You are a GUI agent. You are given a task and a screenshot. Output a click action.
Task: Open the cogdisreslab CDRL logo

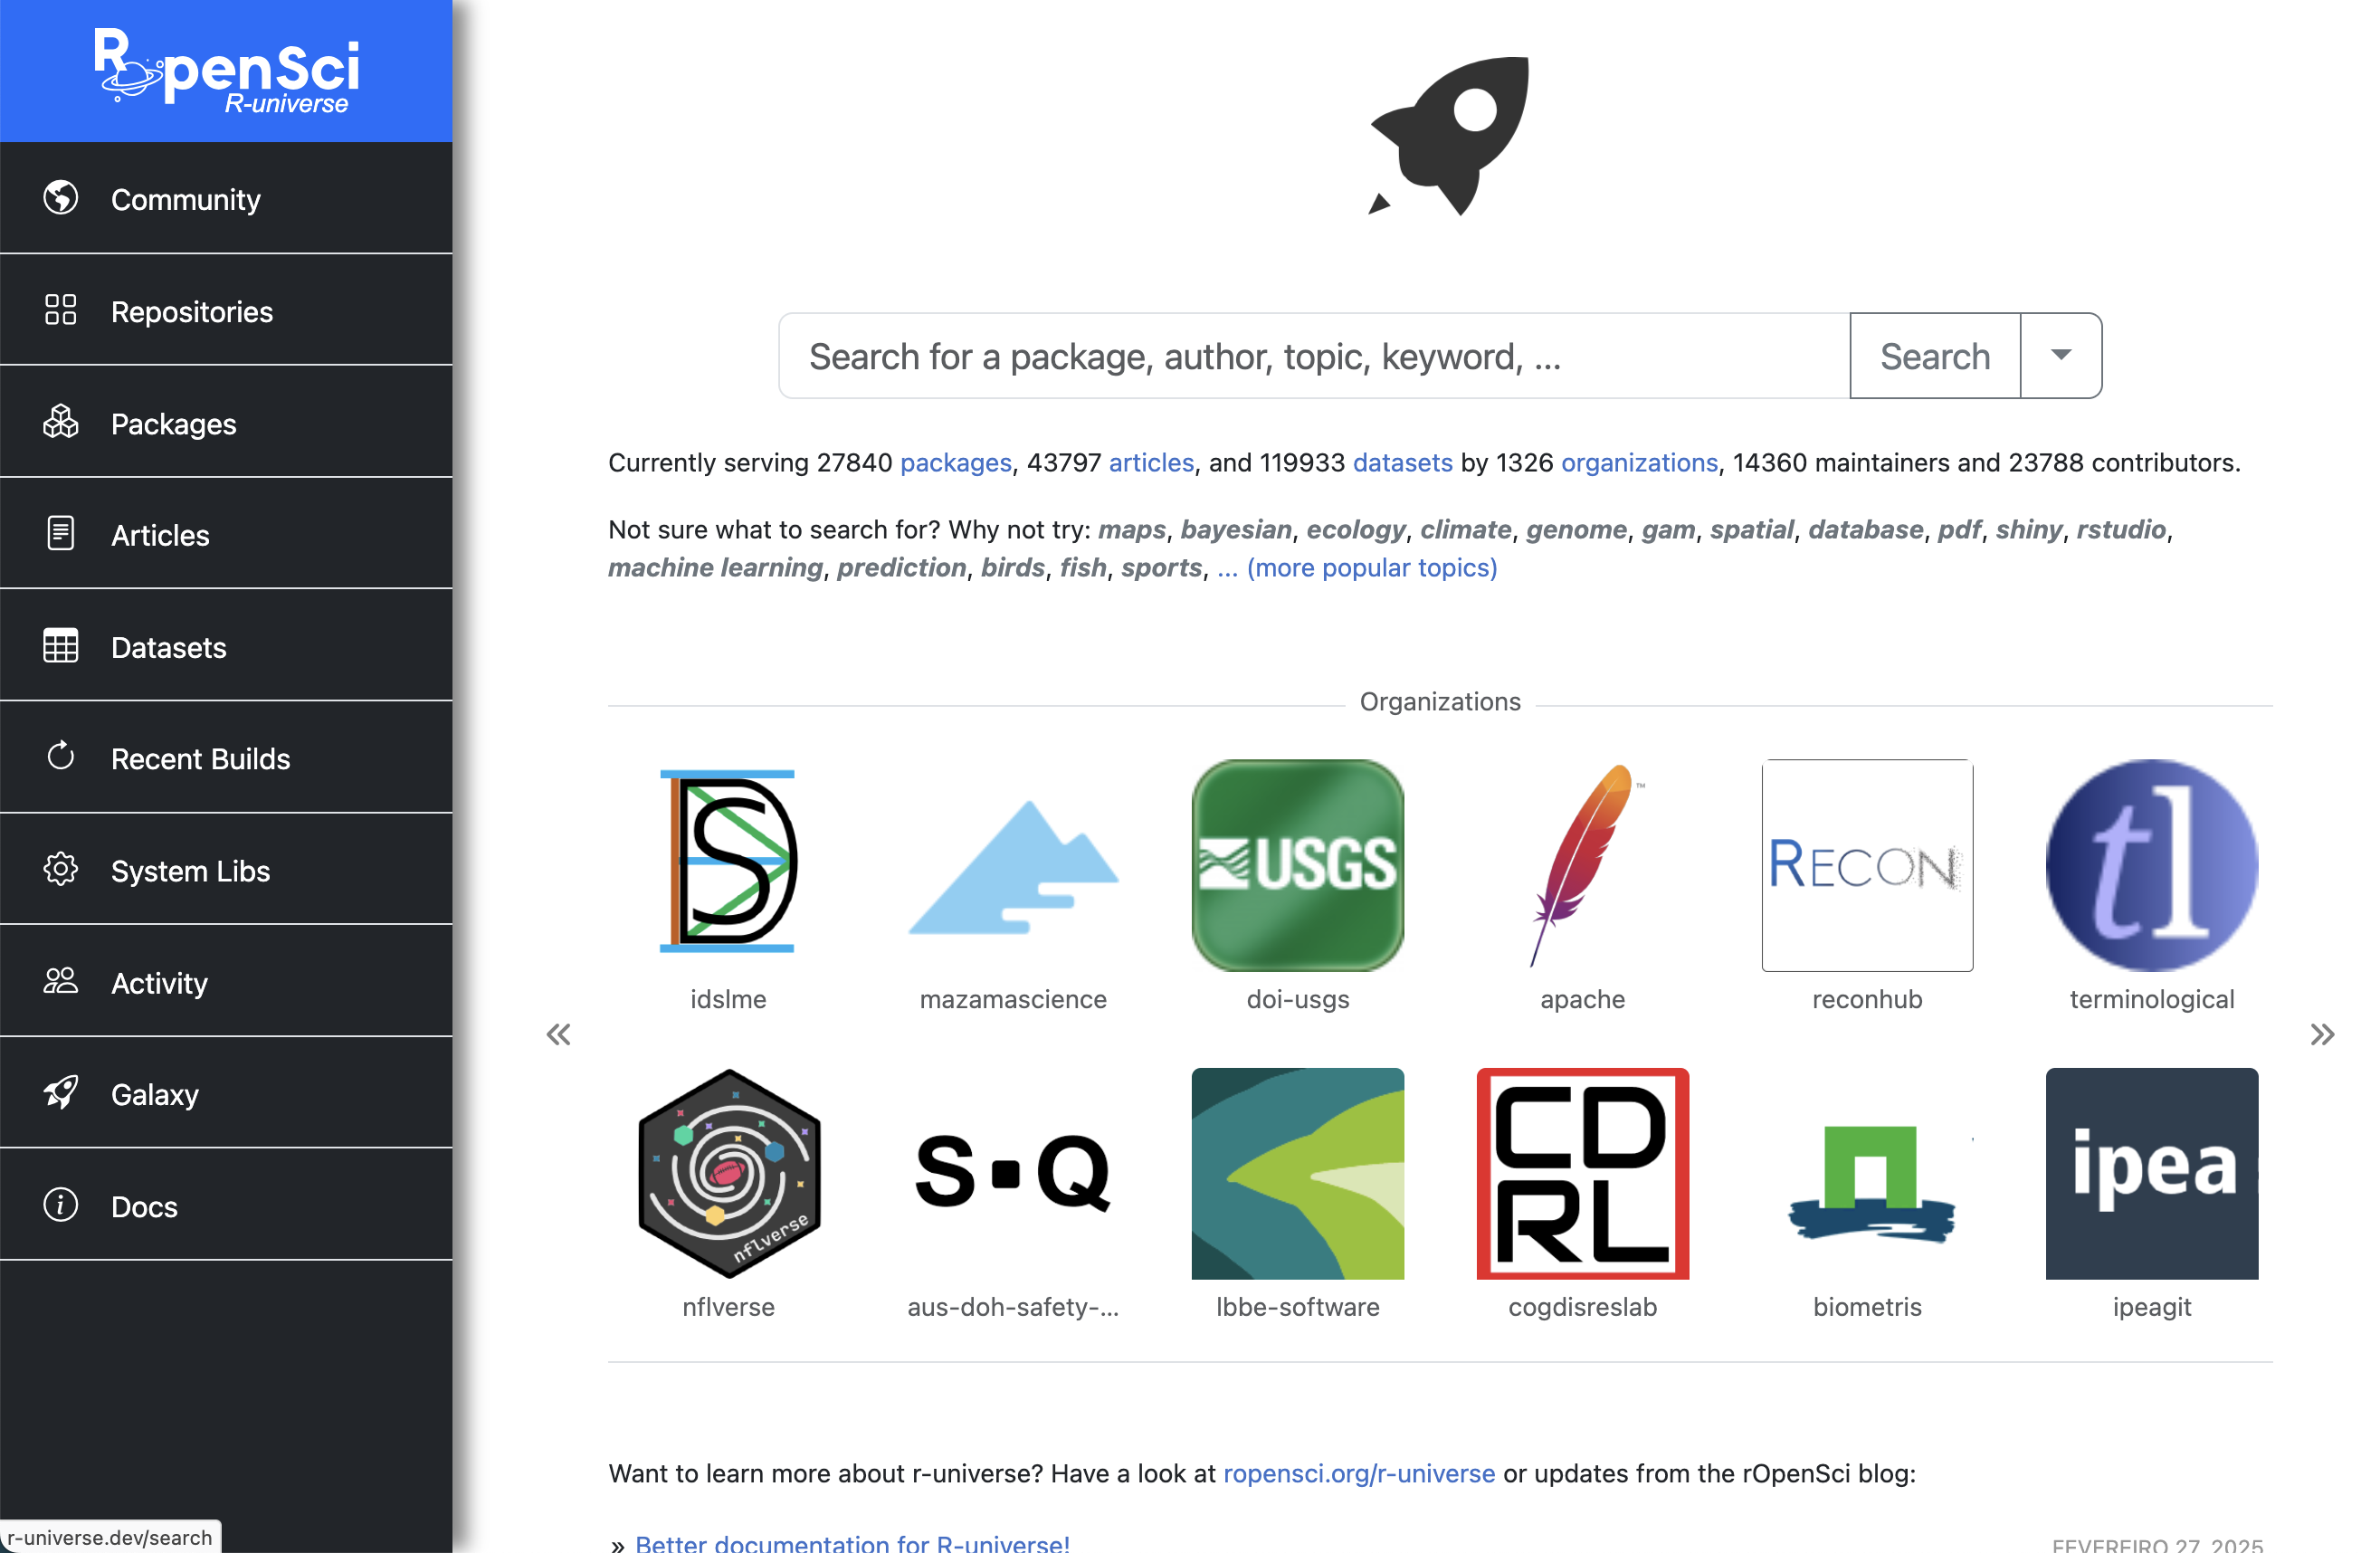click(1583, 1174)
